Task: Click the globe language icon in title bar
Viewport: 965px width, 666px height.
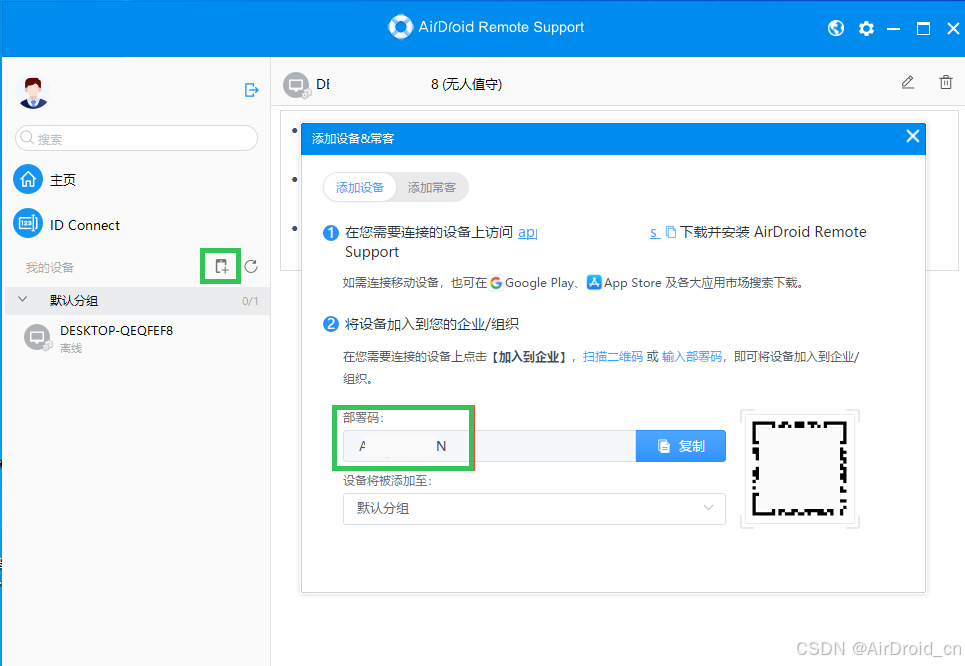Action: click(836, 28)
